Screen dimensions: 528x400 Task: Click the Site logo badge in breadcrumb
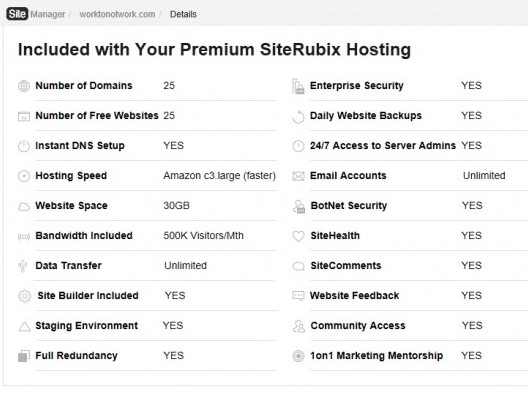coord(17,14)
